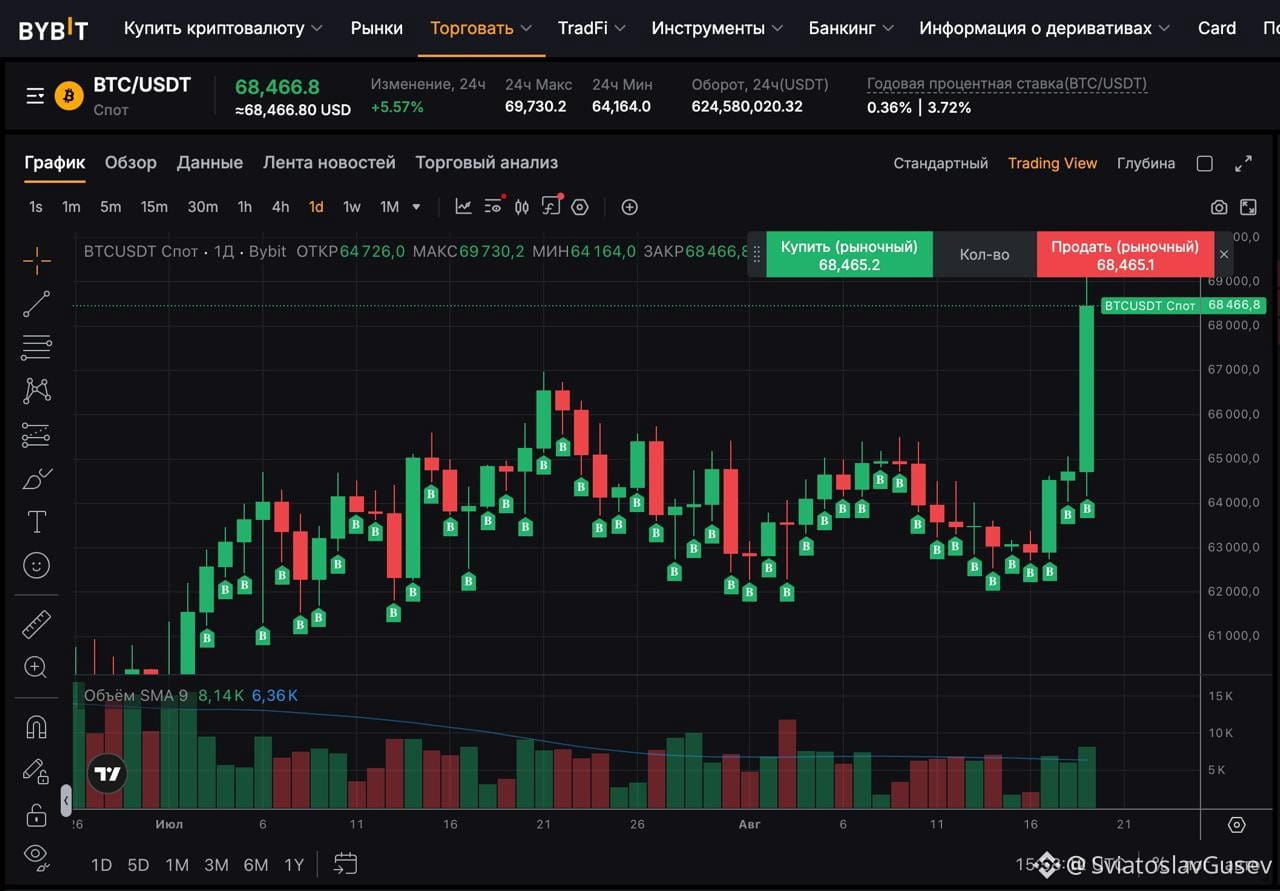Select the Trading View chart mode
Viewport: 1280px width, 891px height.
[1052, 163]
